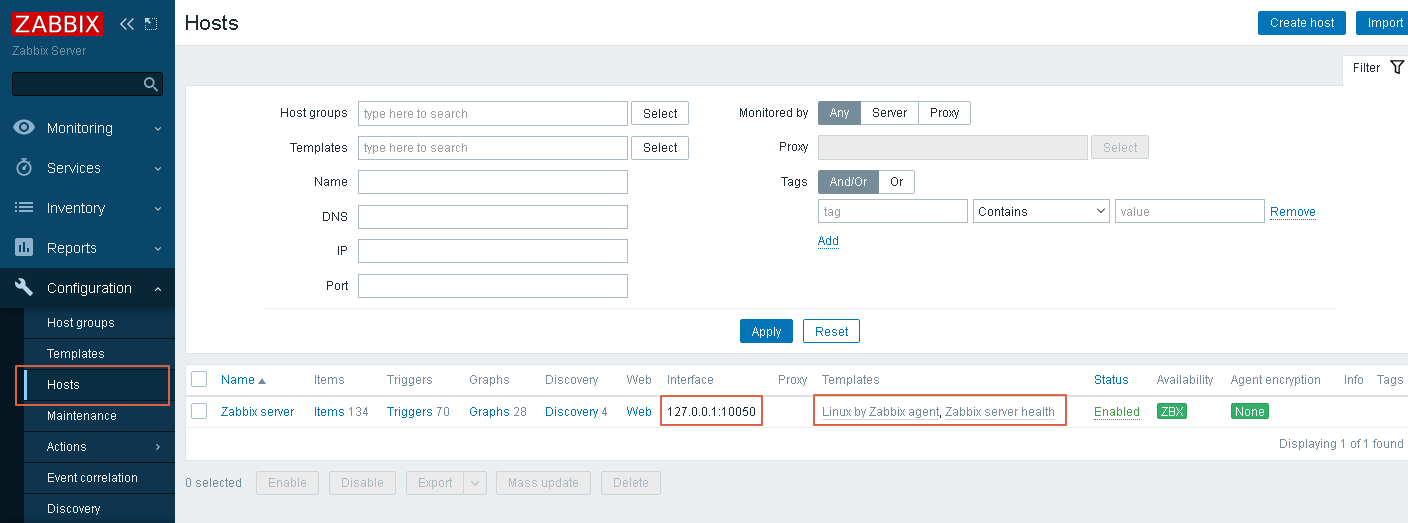Click the Zabbix logo

tap(58, 23)
